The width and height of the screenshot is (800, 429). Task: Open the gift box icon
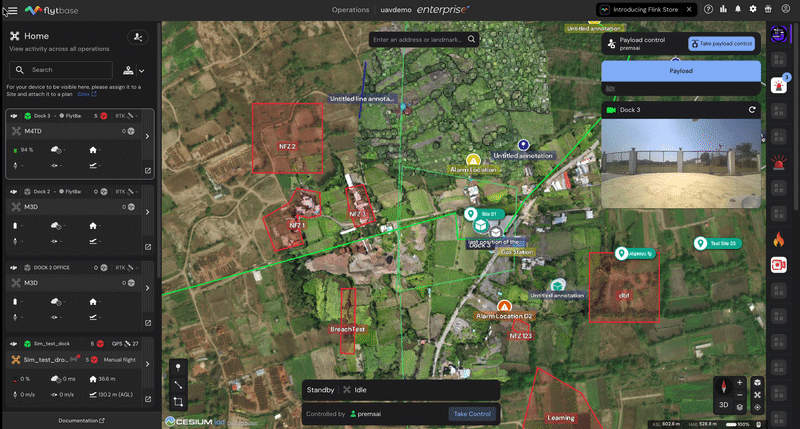[x=768, y=9]
